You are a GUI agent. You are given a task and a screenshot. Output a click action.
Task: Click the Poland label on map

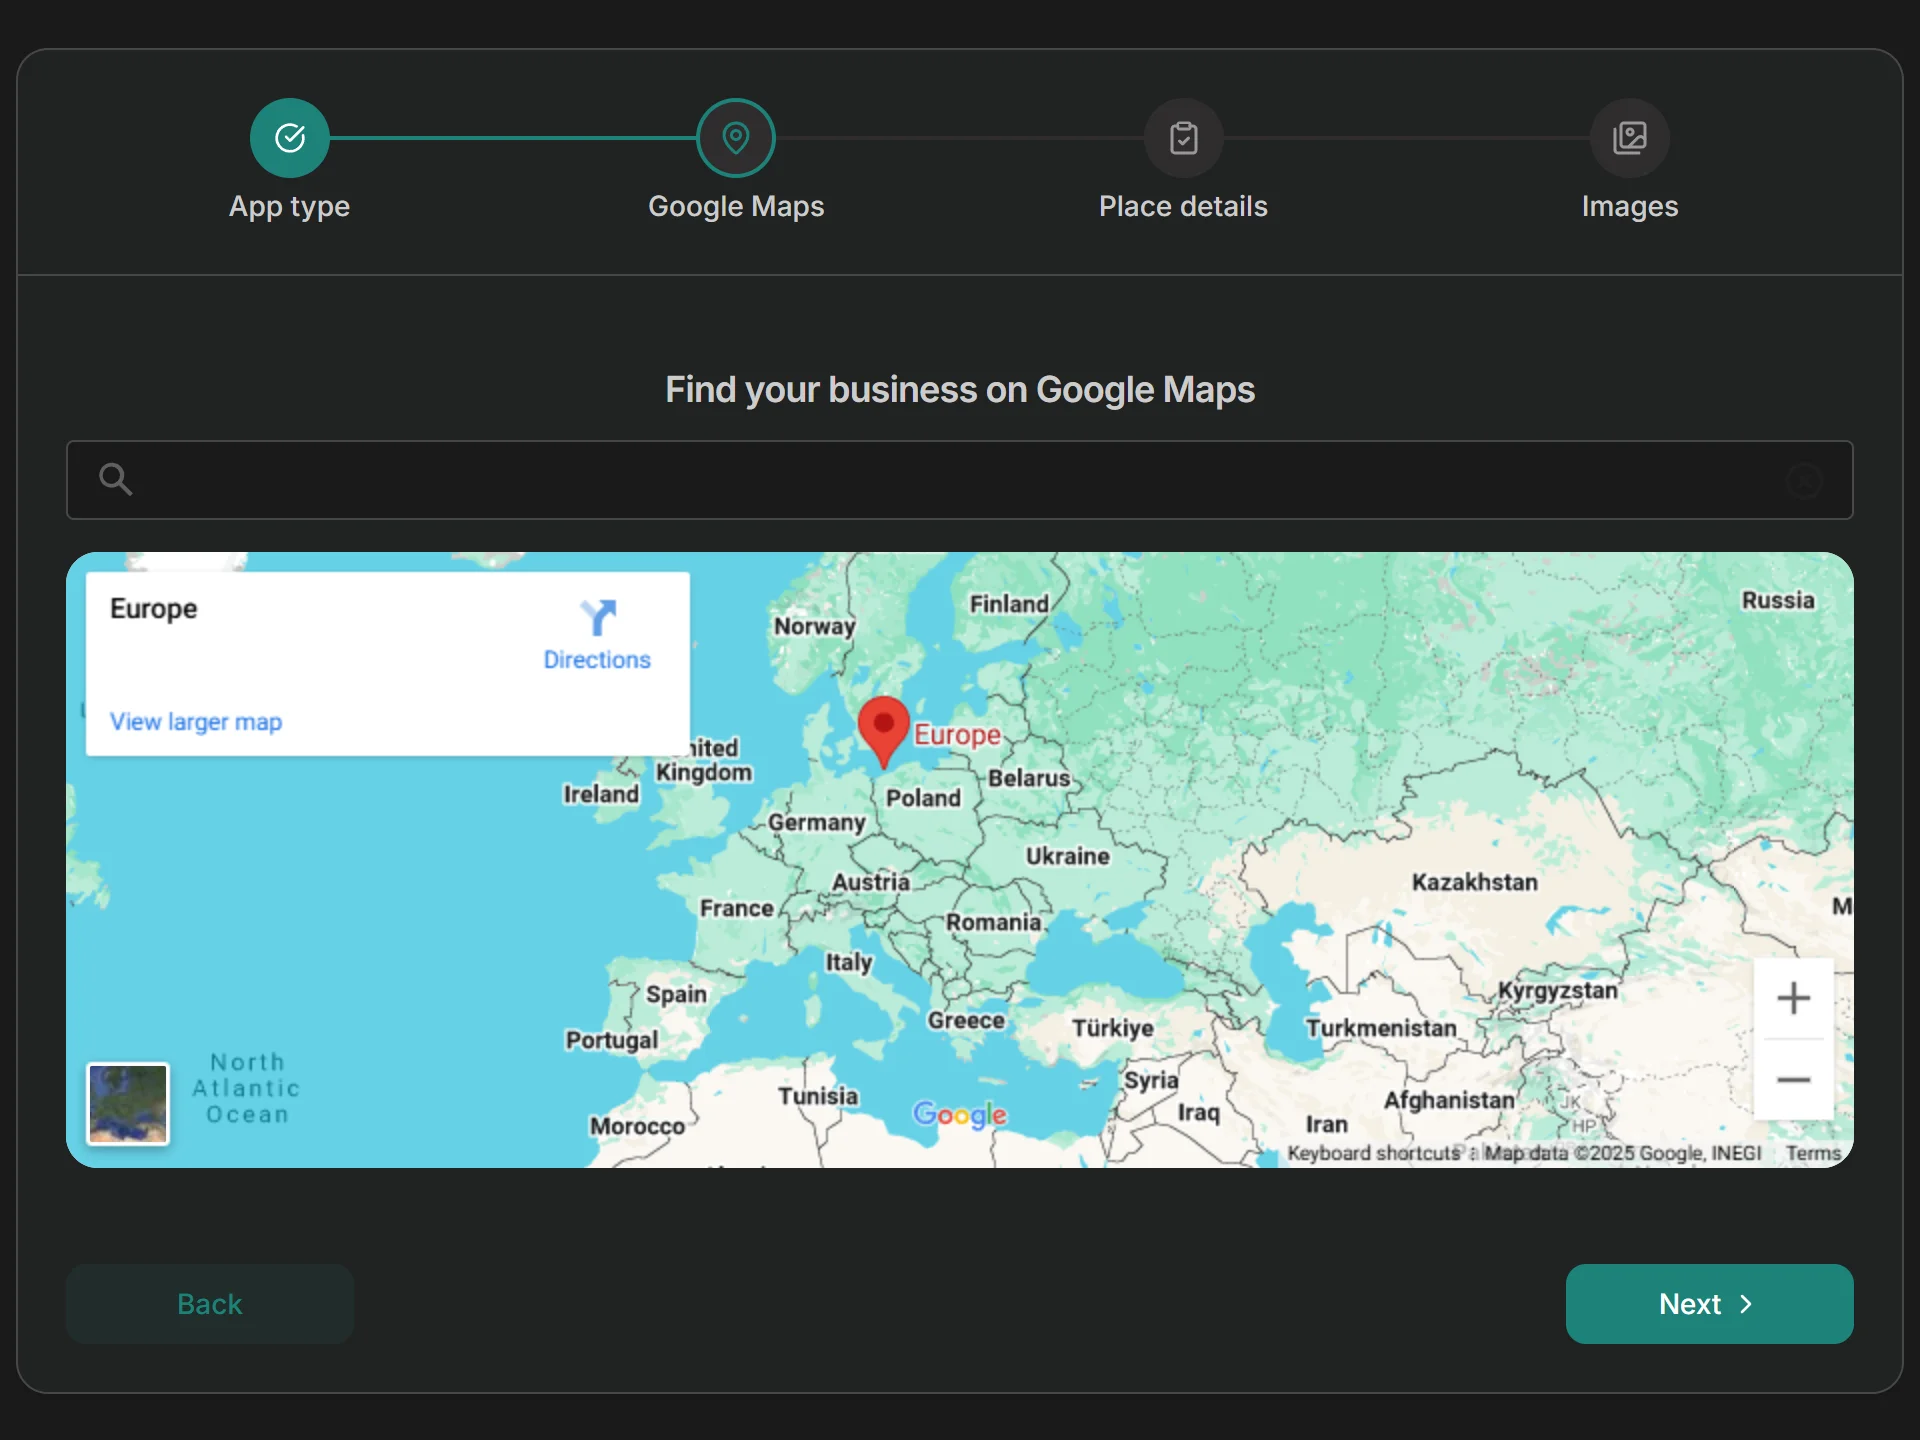pos(924,798)
